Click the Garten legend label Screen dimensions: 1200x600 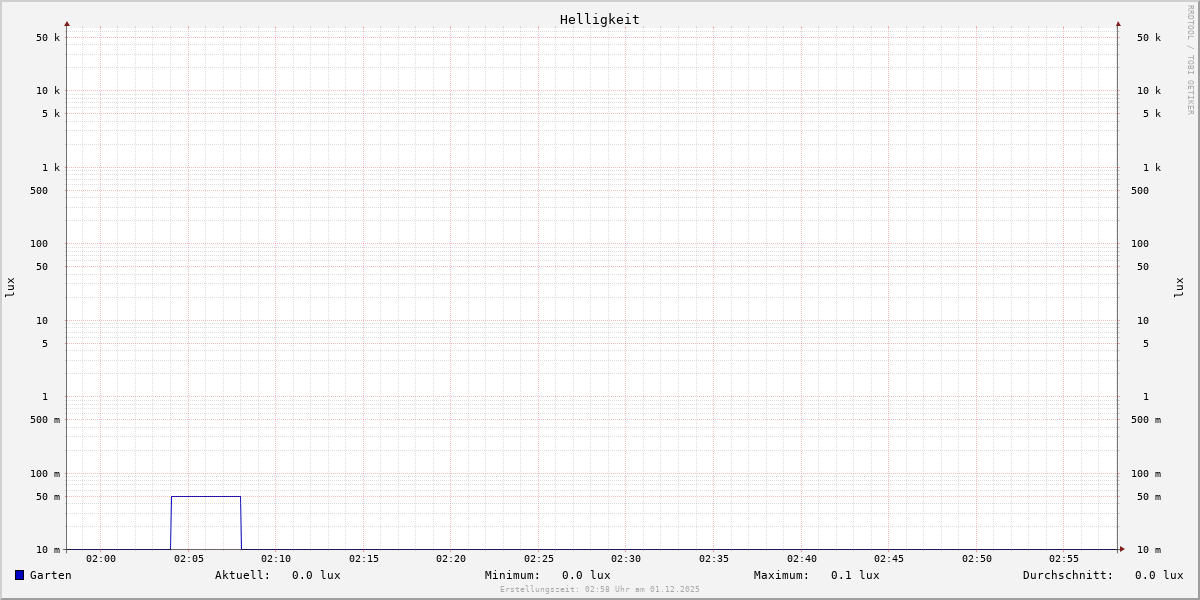[50, 575]
